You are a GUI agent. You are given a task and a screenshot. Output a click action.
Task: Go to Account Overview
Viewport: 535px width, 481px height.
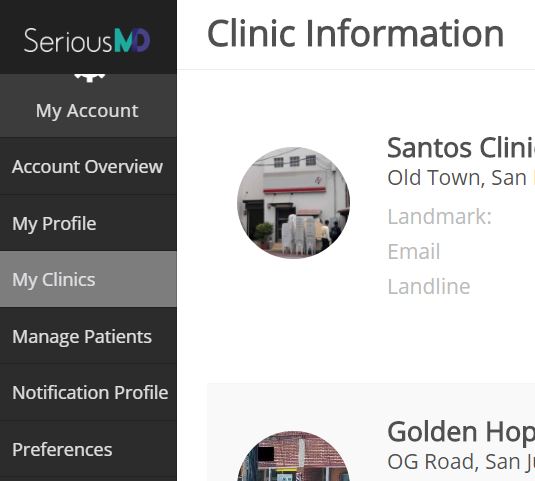tap(88, 166)
